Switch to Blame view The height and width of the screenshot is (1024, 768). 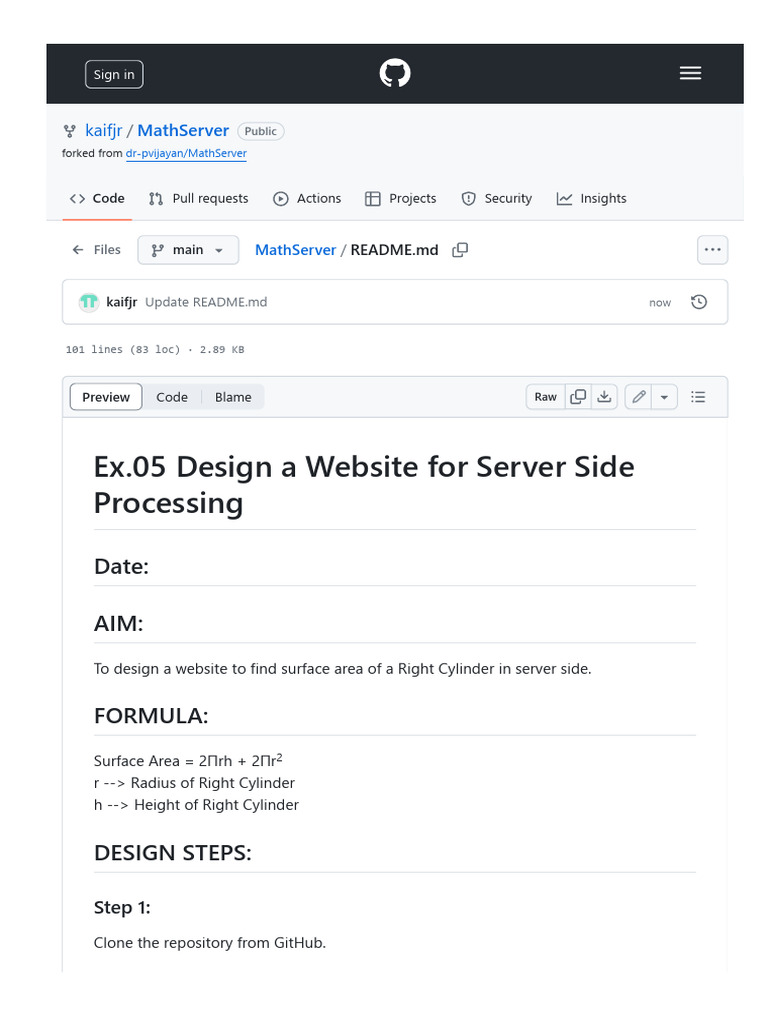point(233,397)
